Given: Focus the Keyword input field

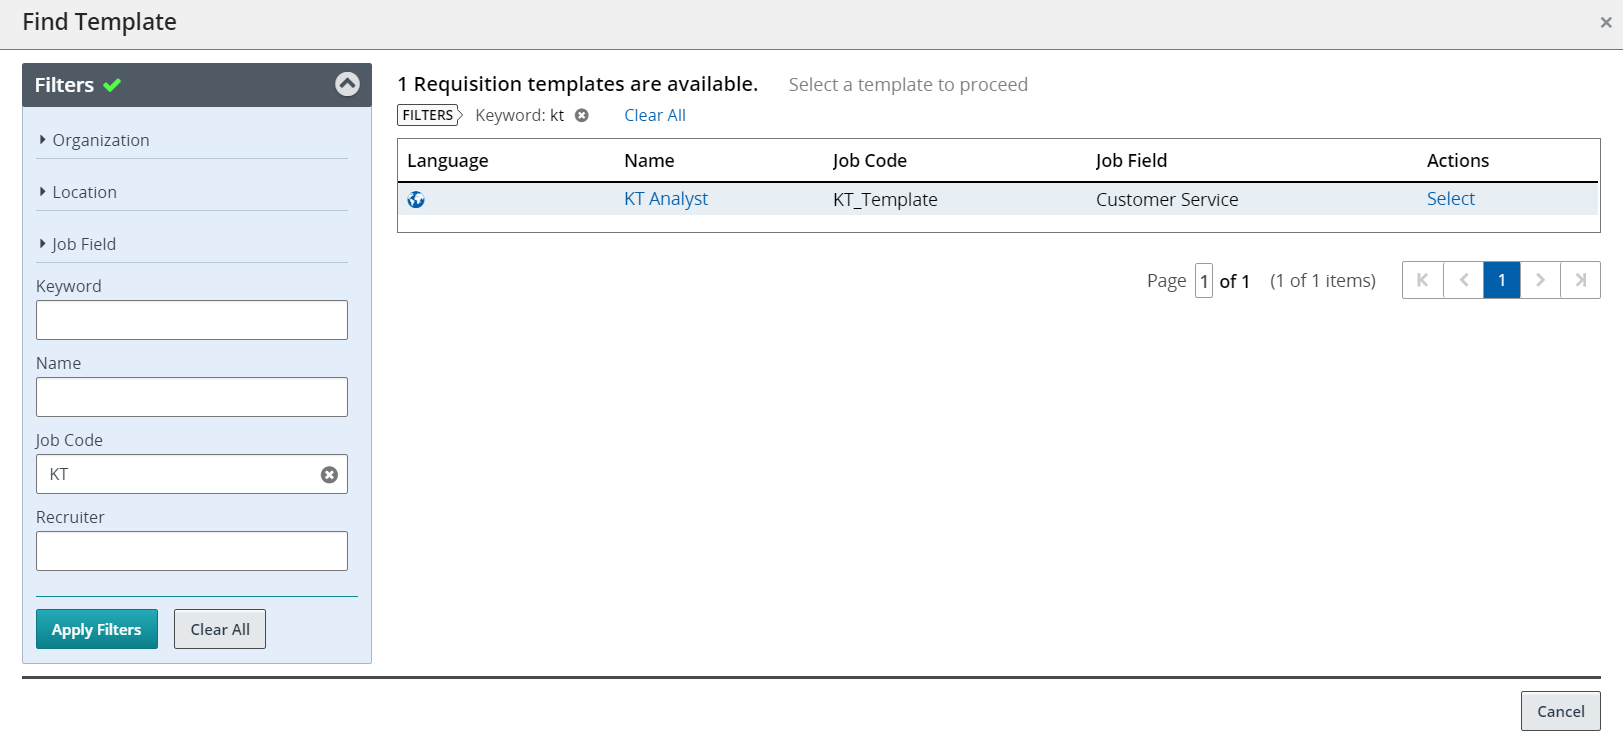Looking at the screenshot, I should [192, 320].
